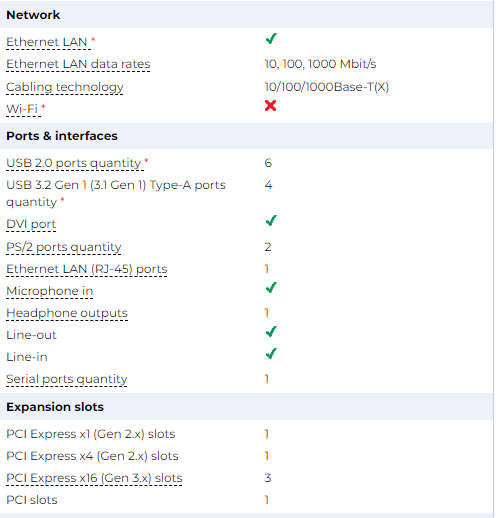The height and width of the screenshot is (518, 504).
Task: Click the Microphone in green checkmark
Action: 271,288
